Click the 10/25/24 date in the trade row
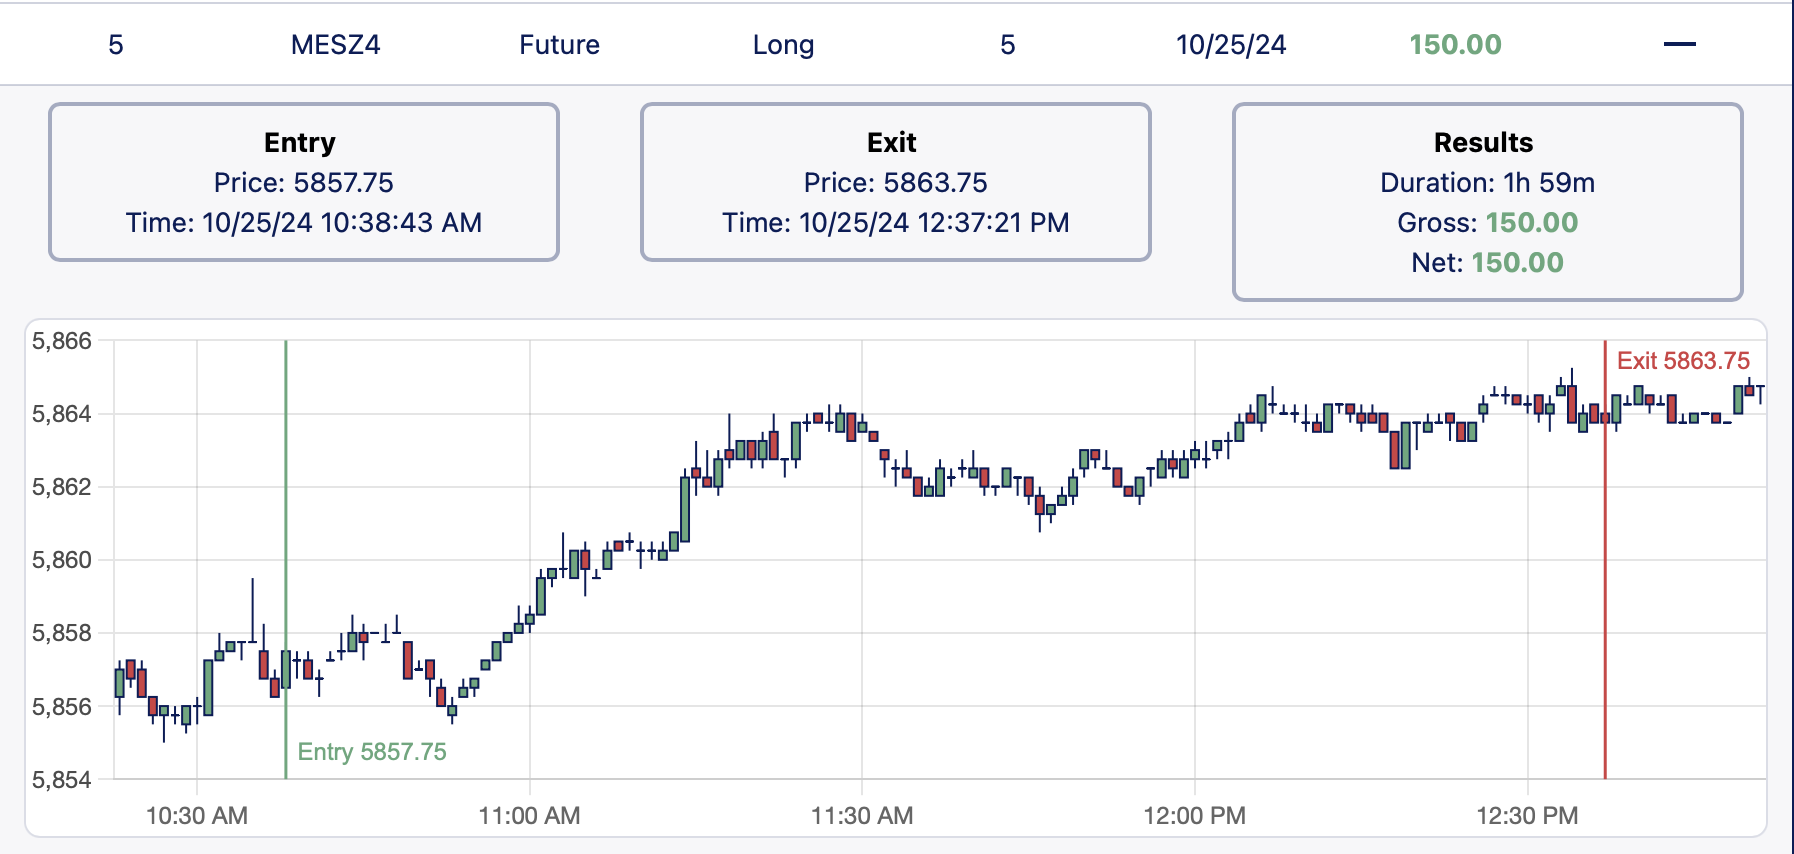This screenshot has width=1794, height=854. pyautogui.click(x=1230, y=45)
